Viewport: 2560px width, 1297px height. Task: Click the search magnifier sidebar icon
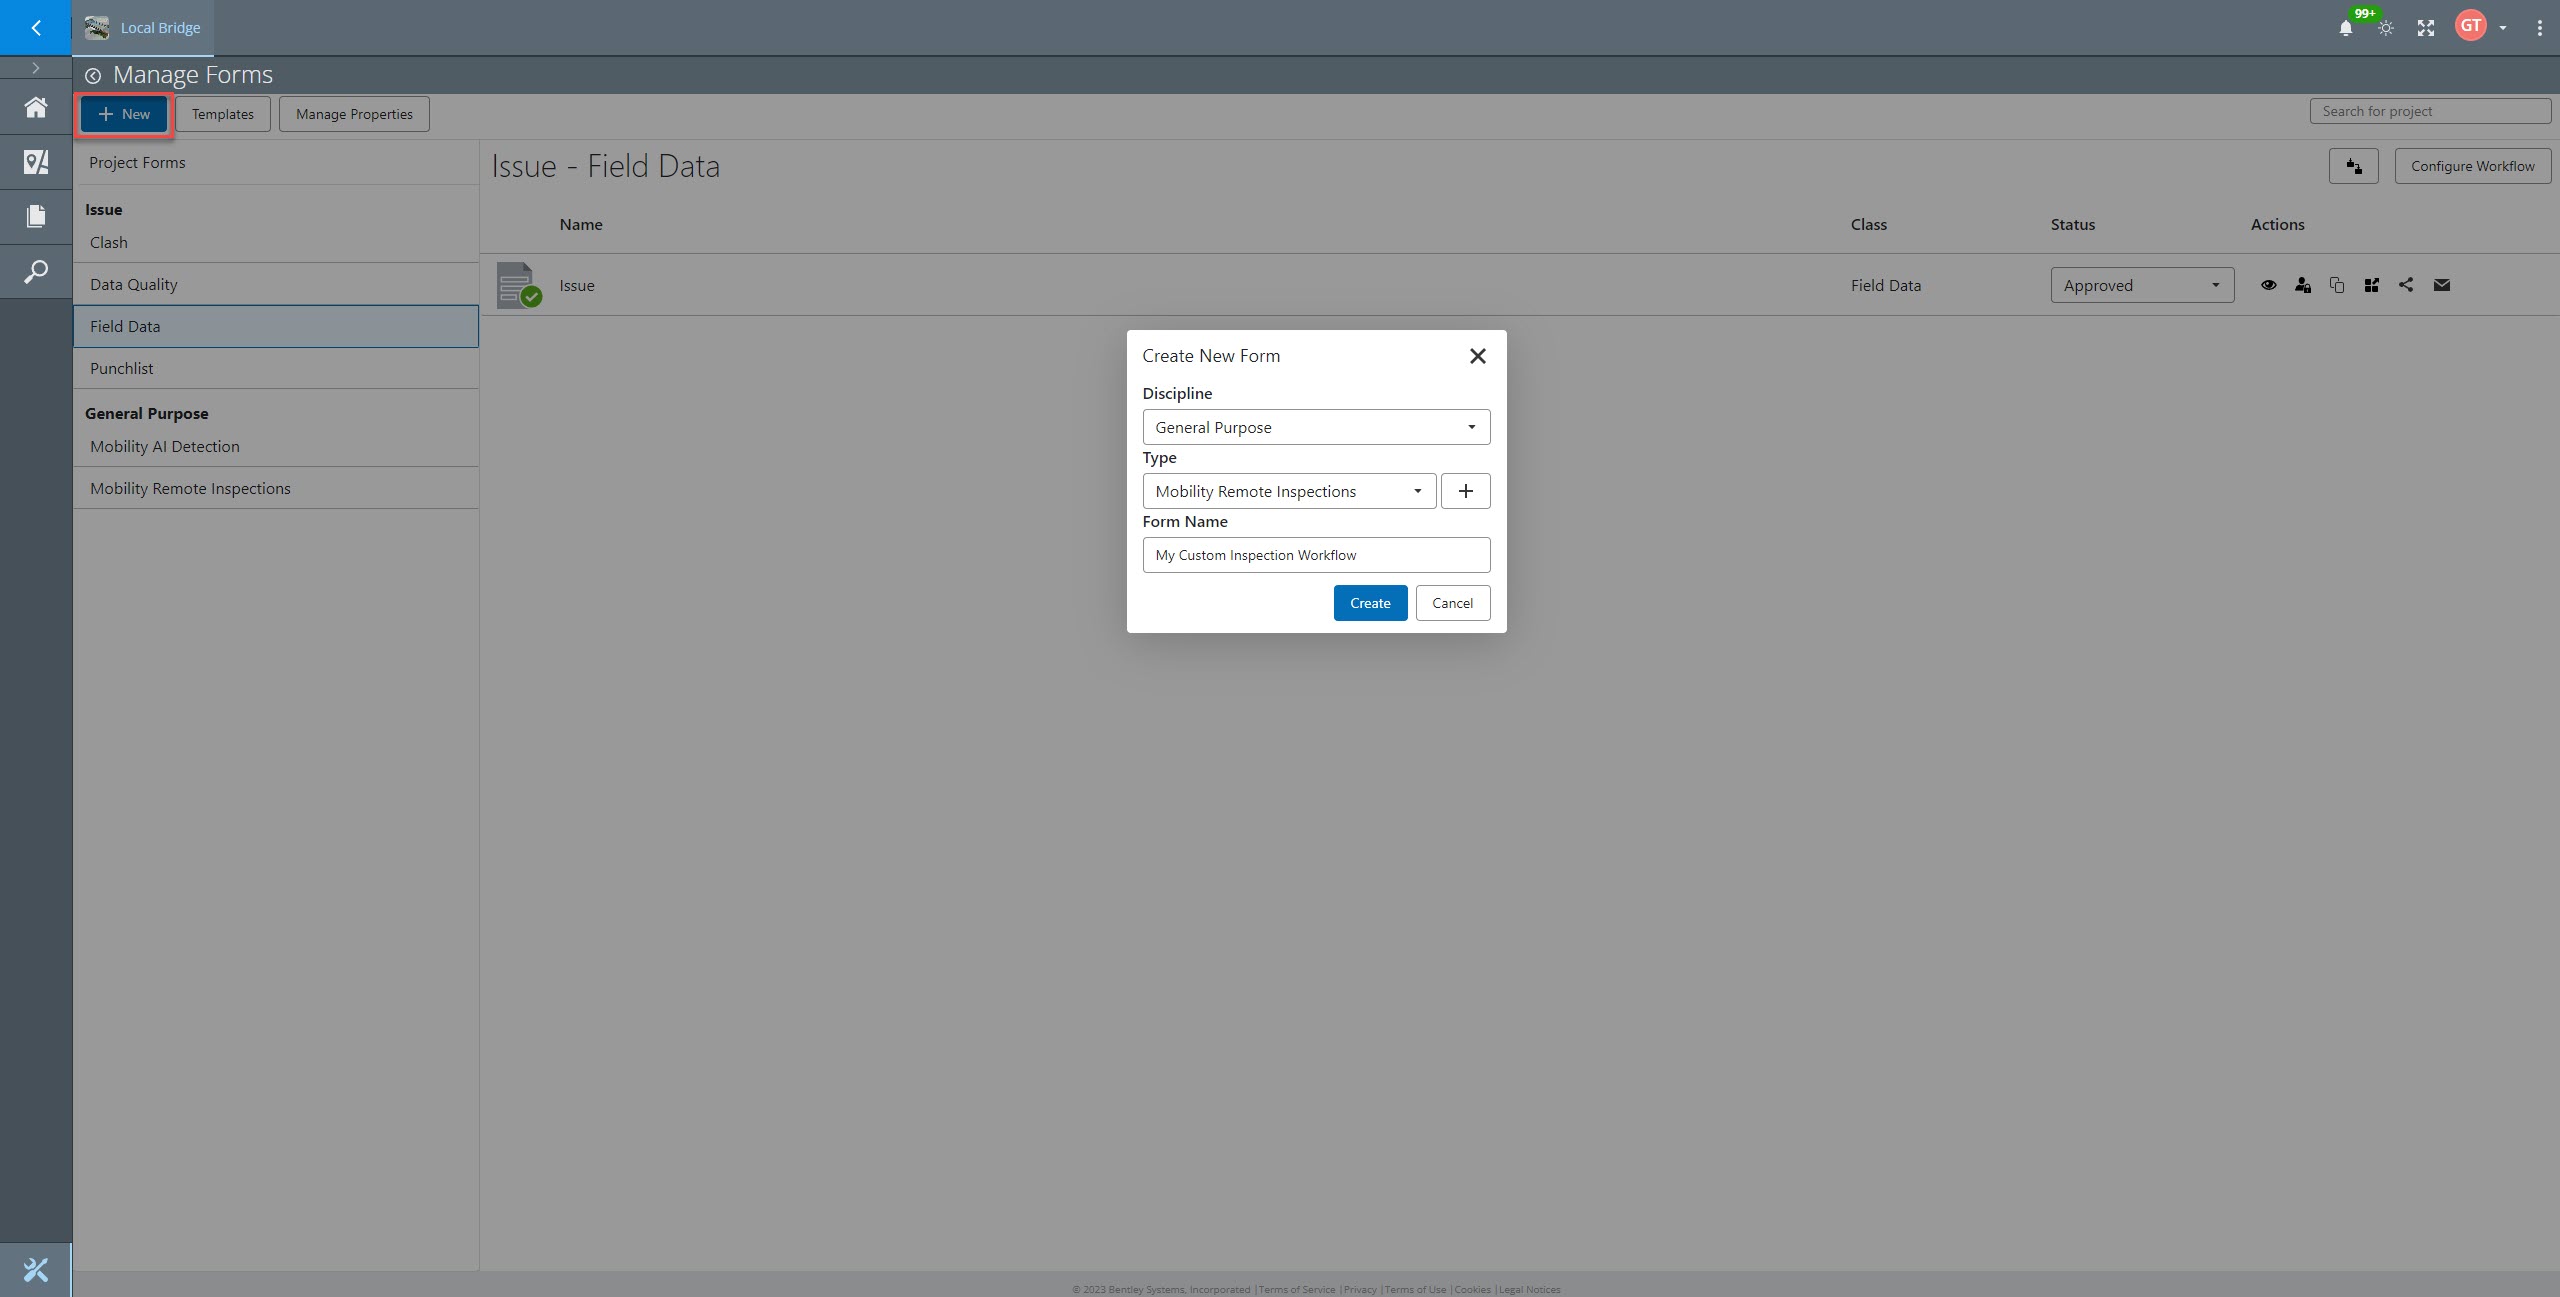[36, 271]
